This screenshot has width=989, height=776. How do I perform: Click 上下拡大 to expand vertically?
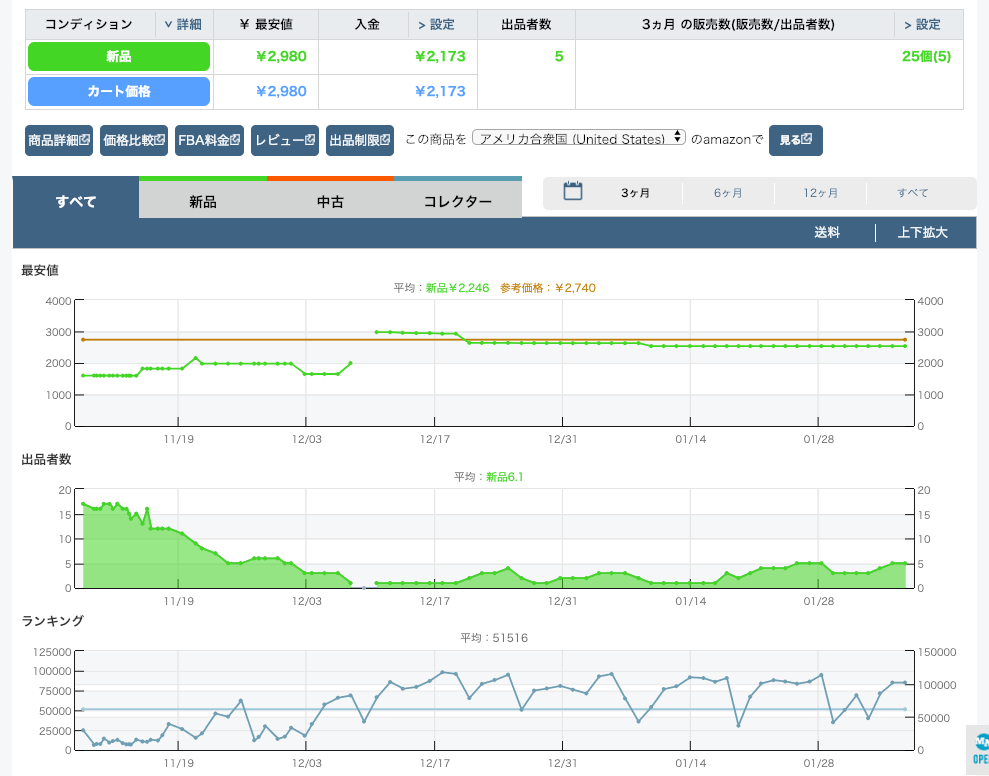coord(922,232)
